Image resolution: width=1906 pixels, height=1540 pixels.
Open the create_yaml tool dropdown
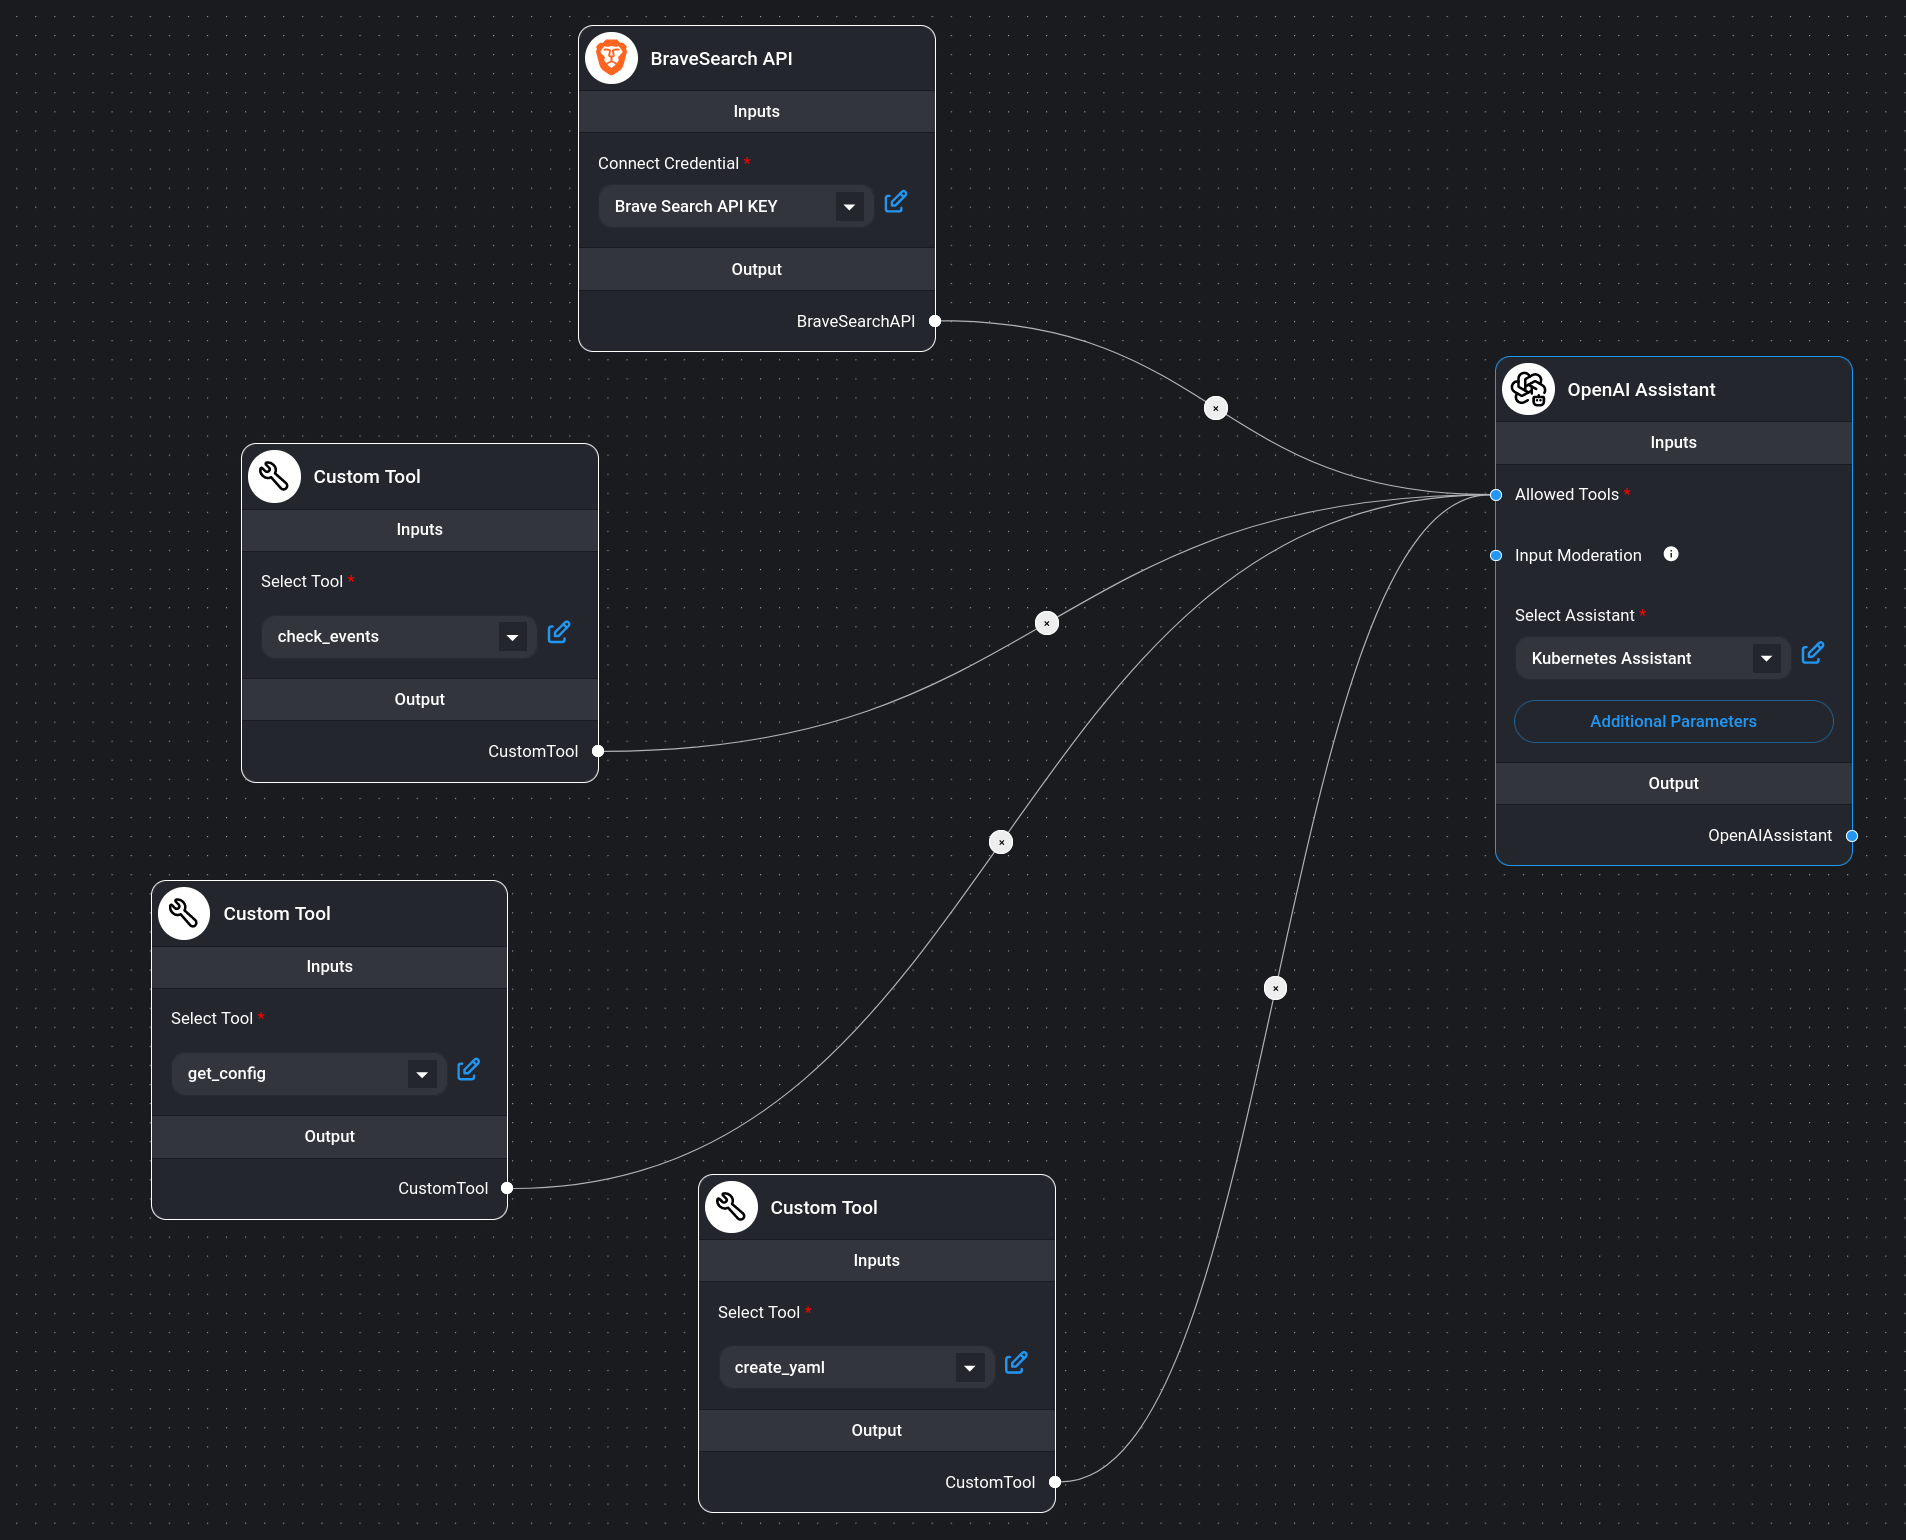tap(969, 1368)
